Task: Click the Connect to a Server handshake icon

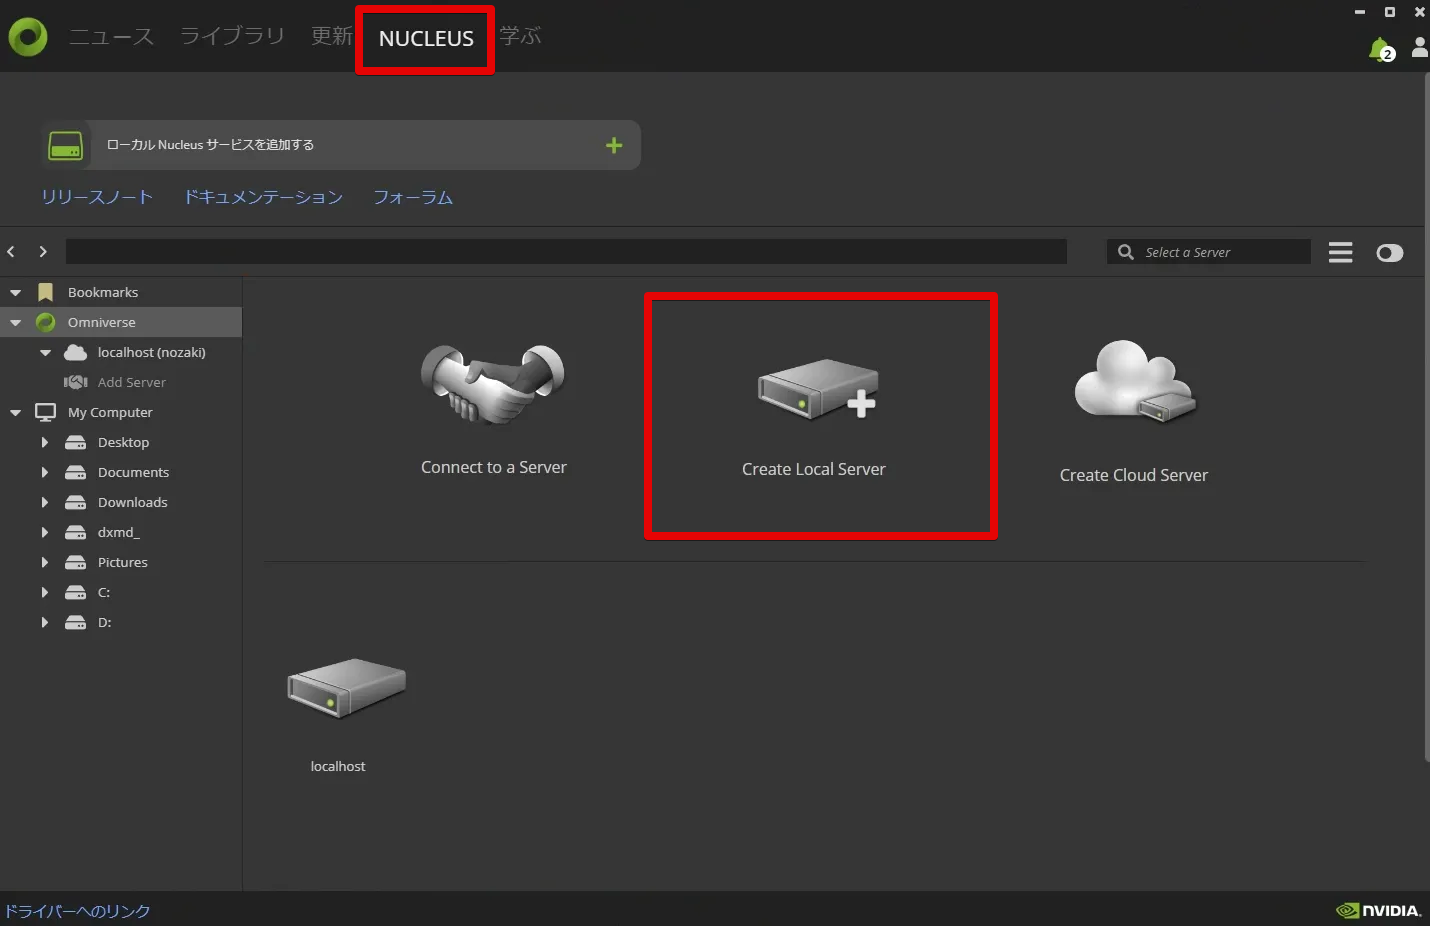Action: tap(493, 384)
